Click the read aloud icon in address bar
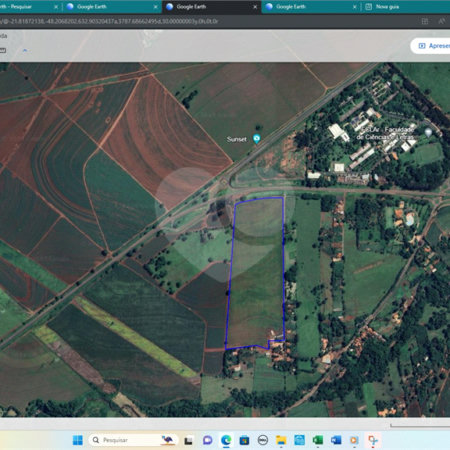 pos(441,21)
